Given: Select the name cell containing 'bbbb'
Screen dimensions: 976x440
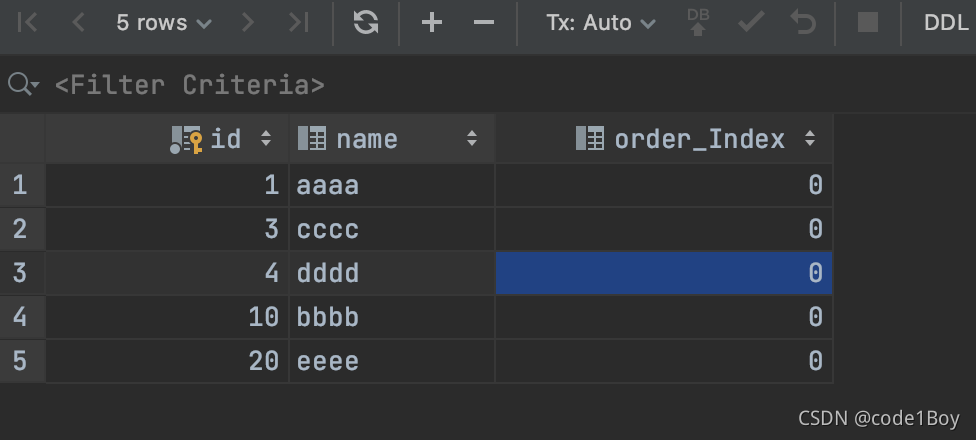Looking at the screenshot, I should pyautogui.click(x=390, y=317).
